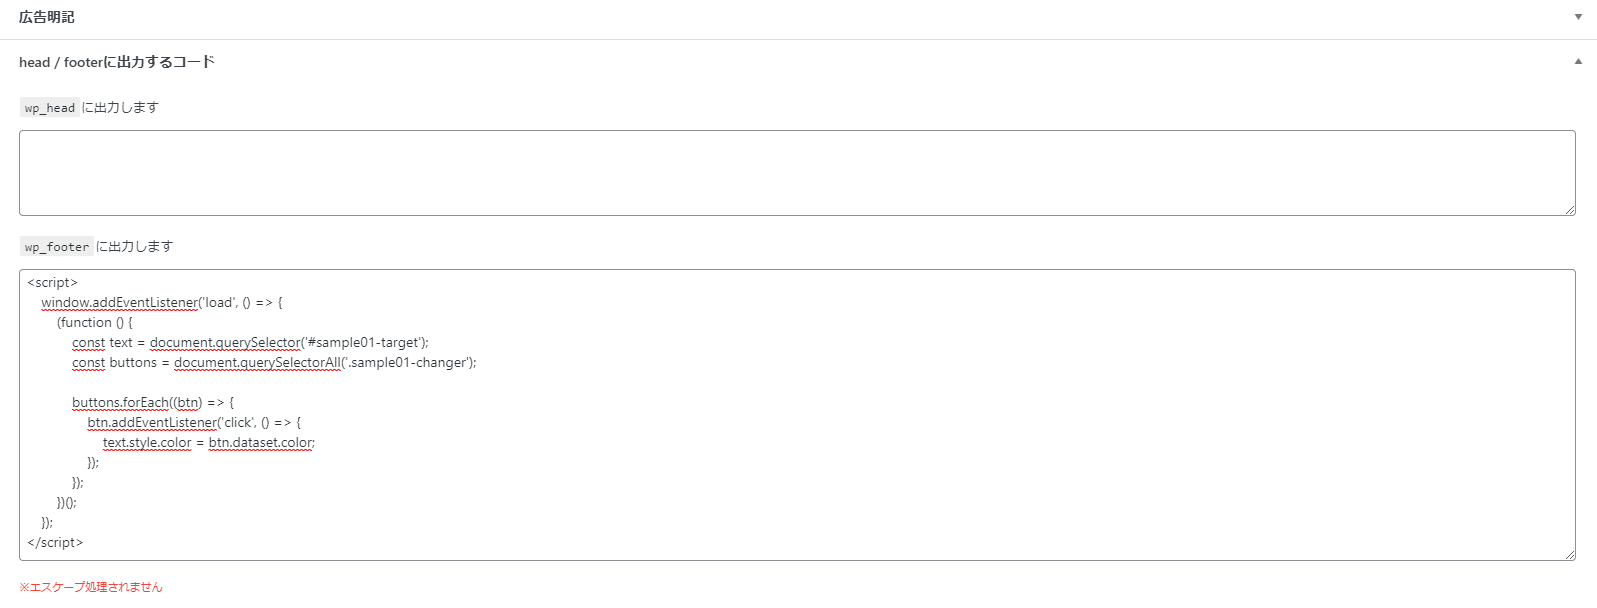The width and height of the screenshot is (1597, 608).
Task: Click the wp_footer code label badge
Action: (x=56, y=246)
